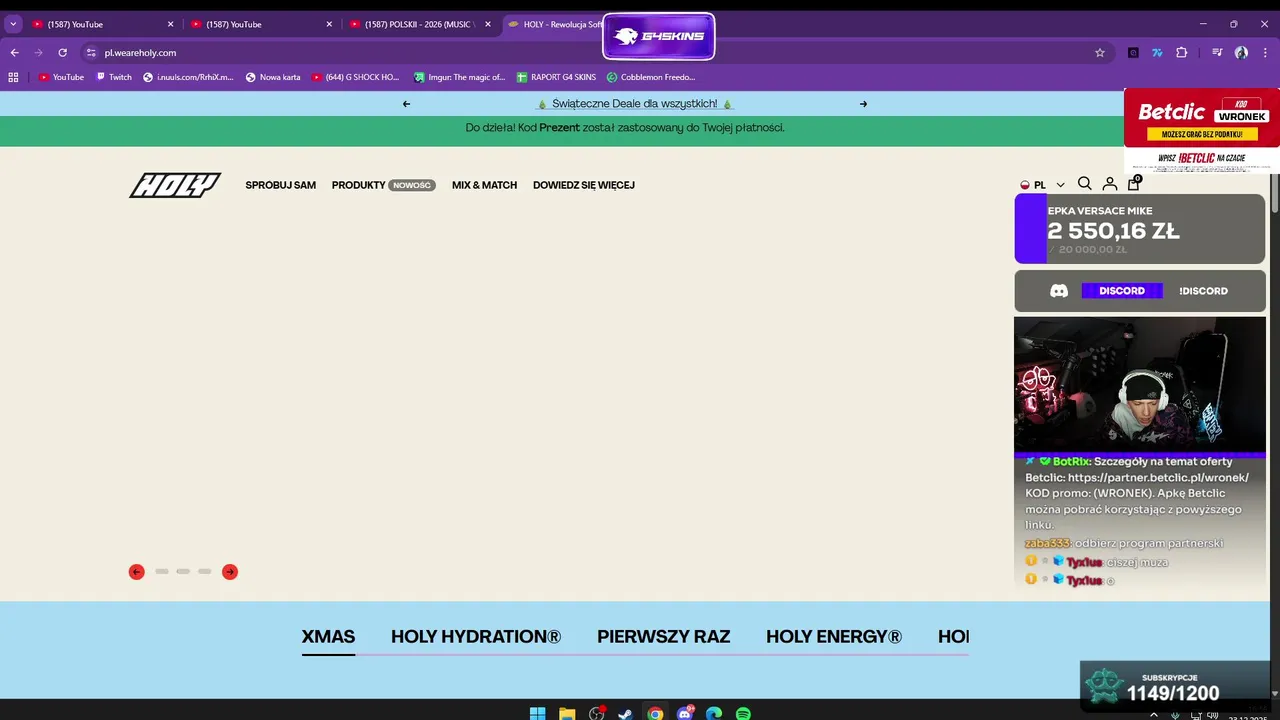The image size is (1280, 720).
Task: Select the HOLY HYDRATION® category tab
Action: (x=476, y=637)
